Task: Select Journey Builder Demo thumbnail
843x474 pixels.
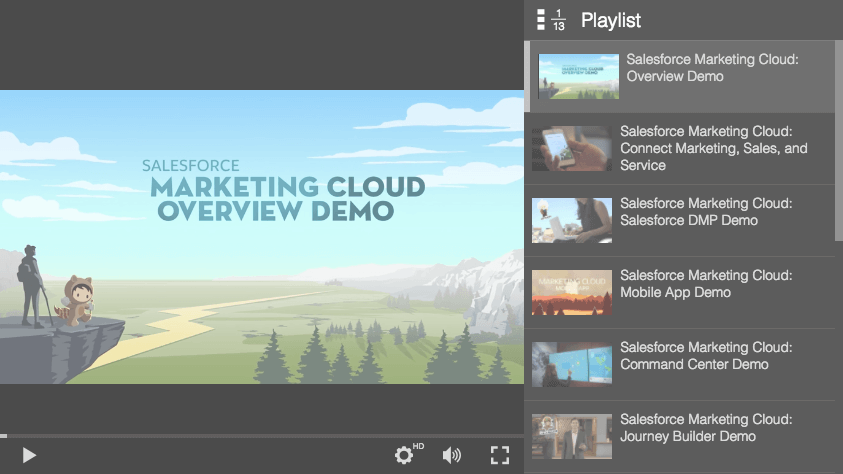Action: (x=572, y=436)
